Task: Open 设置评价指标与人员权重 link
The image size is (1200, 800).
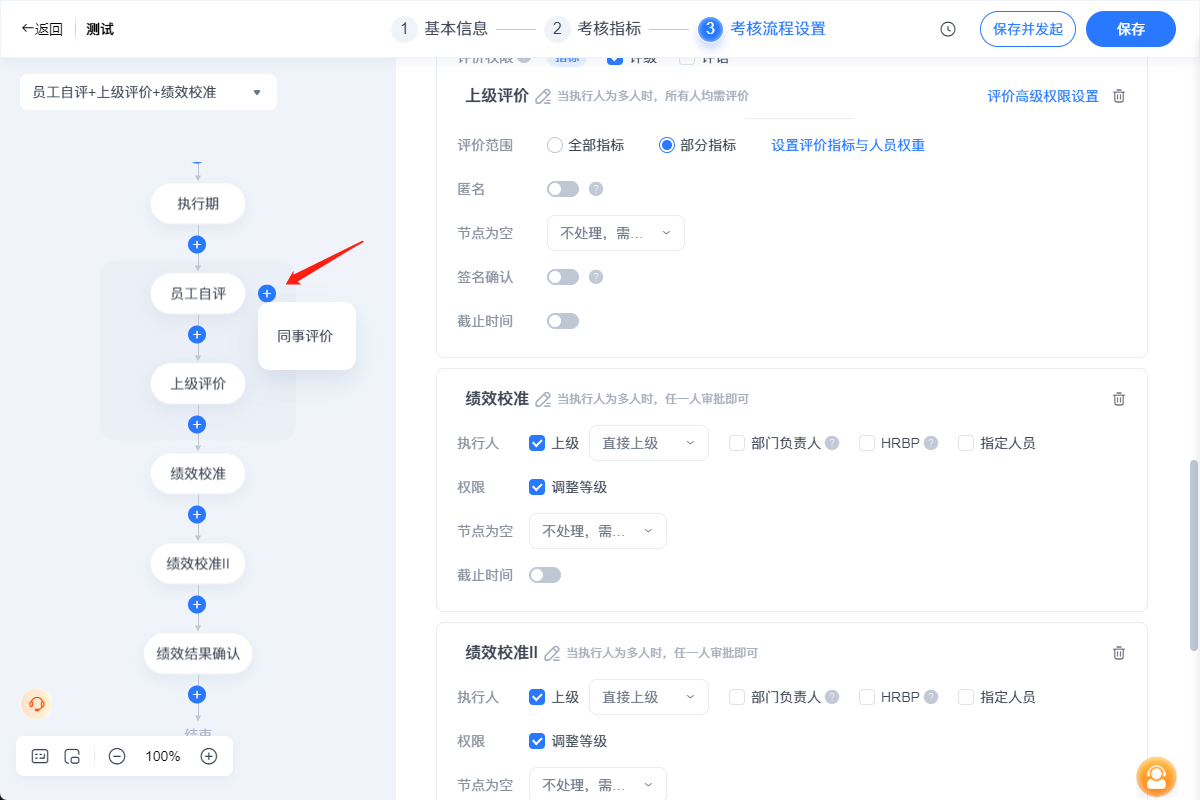Action: click(x=847, y=144)
